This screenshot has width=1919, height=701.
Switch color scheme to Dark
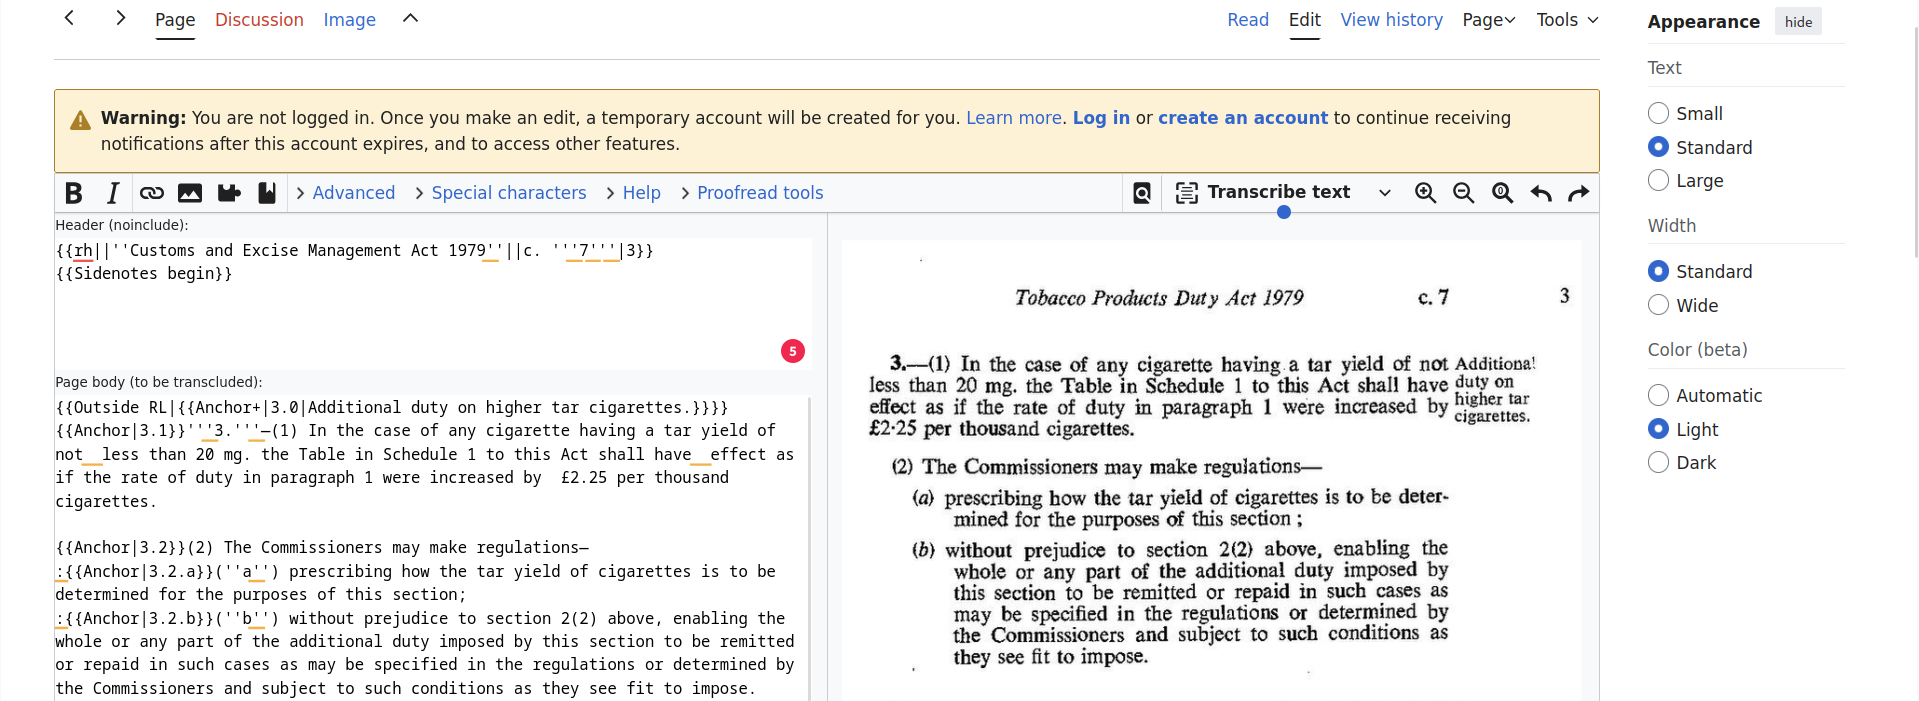point(1658,462)
